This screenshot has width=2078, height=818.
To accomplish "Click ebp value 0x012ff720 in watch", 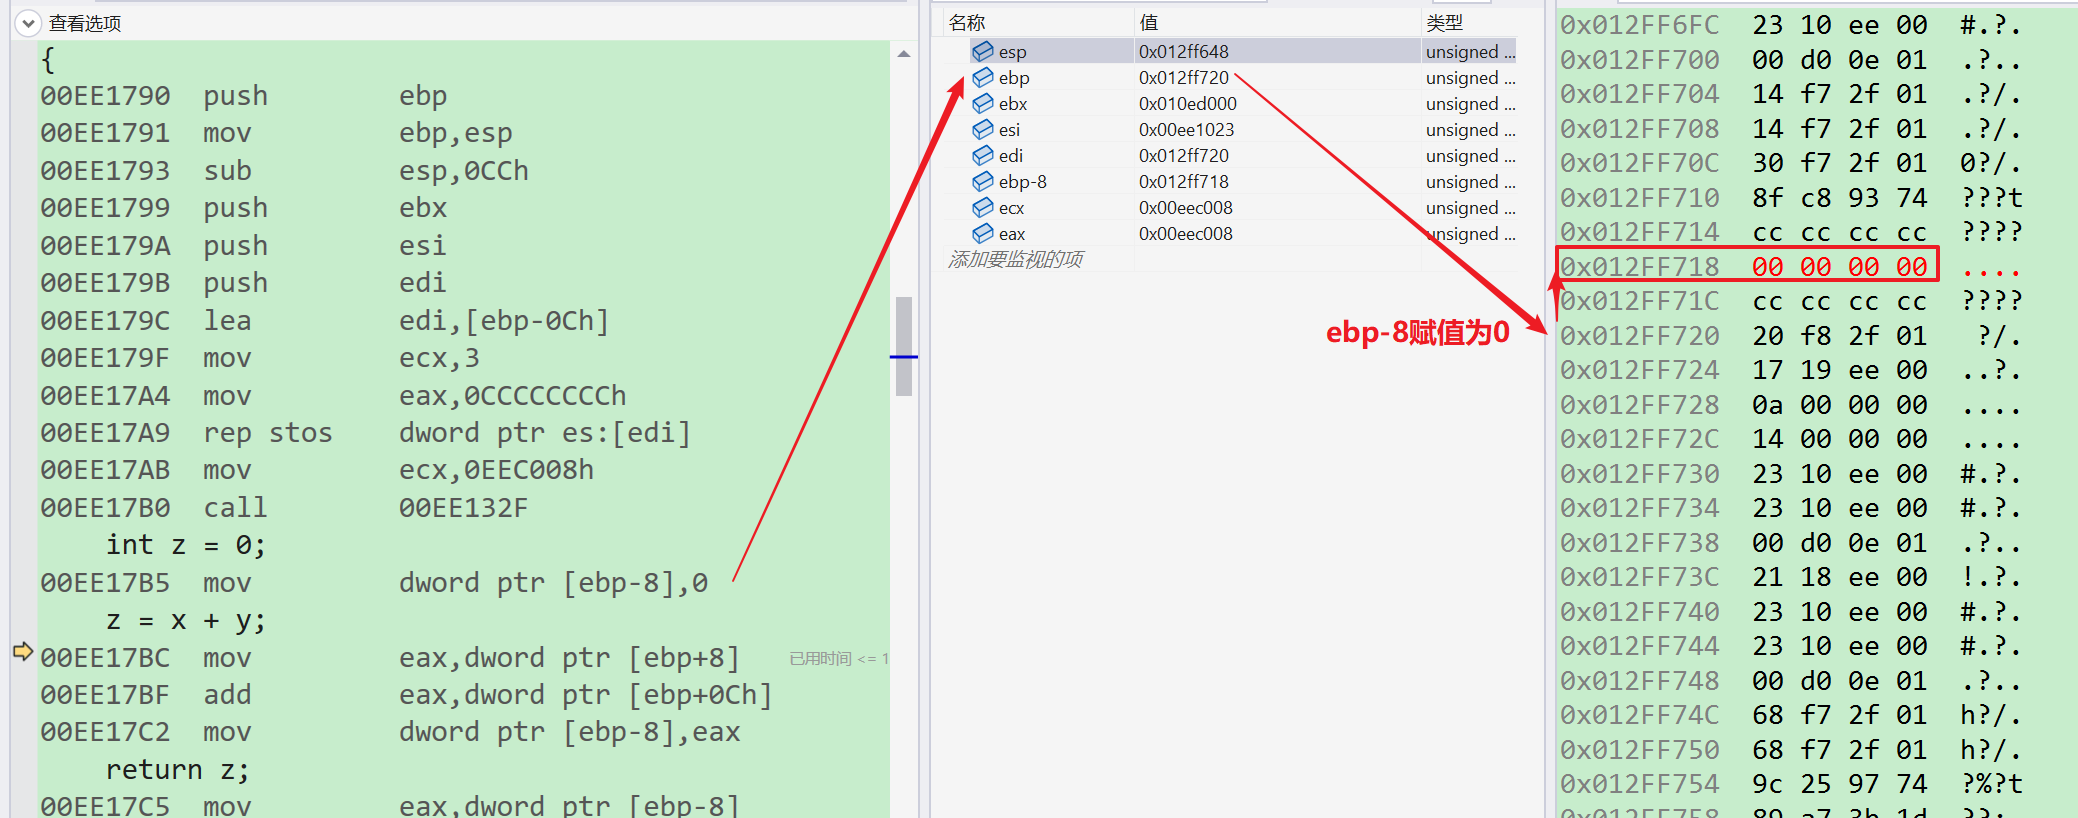I will [x=1183, y=77].
